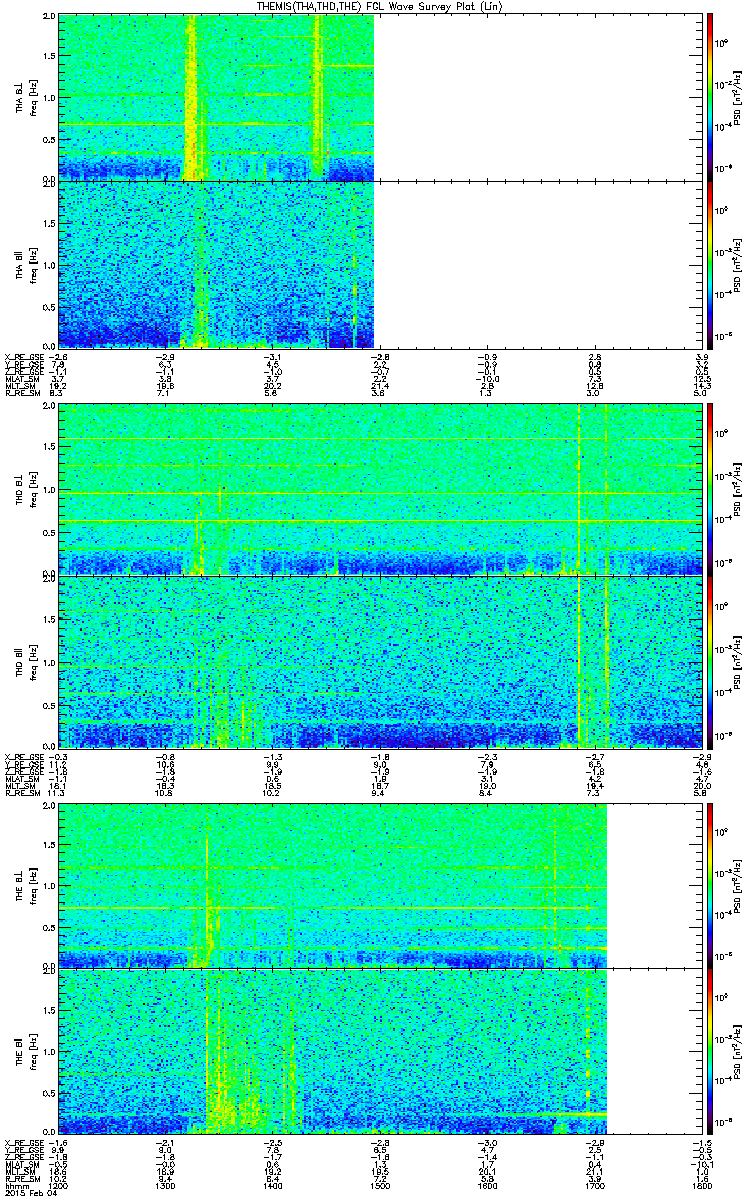Image resolution: width=750 pixels, height=1200 pixels.
Task: Click the '1300' time tick label
Action: tap(166, 1186)
